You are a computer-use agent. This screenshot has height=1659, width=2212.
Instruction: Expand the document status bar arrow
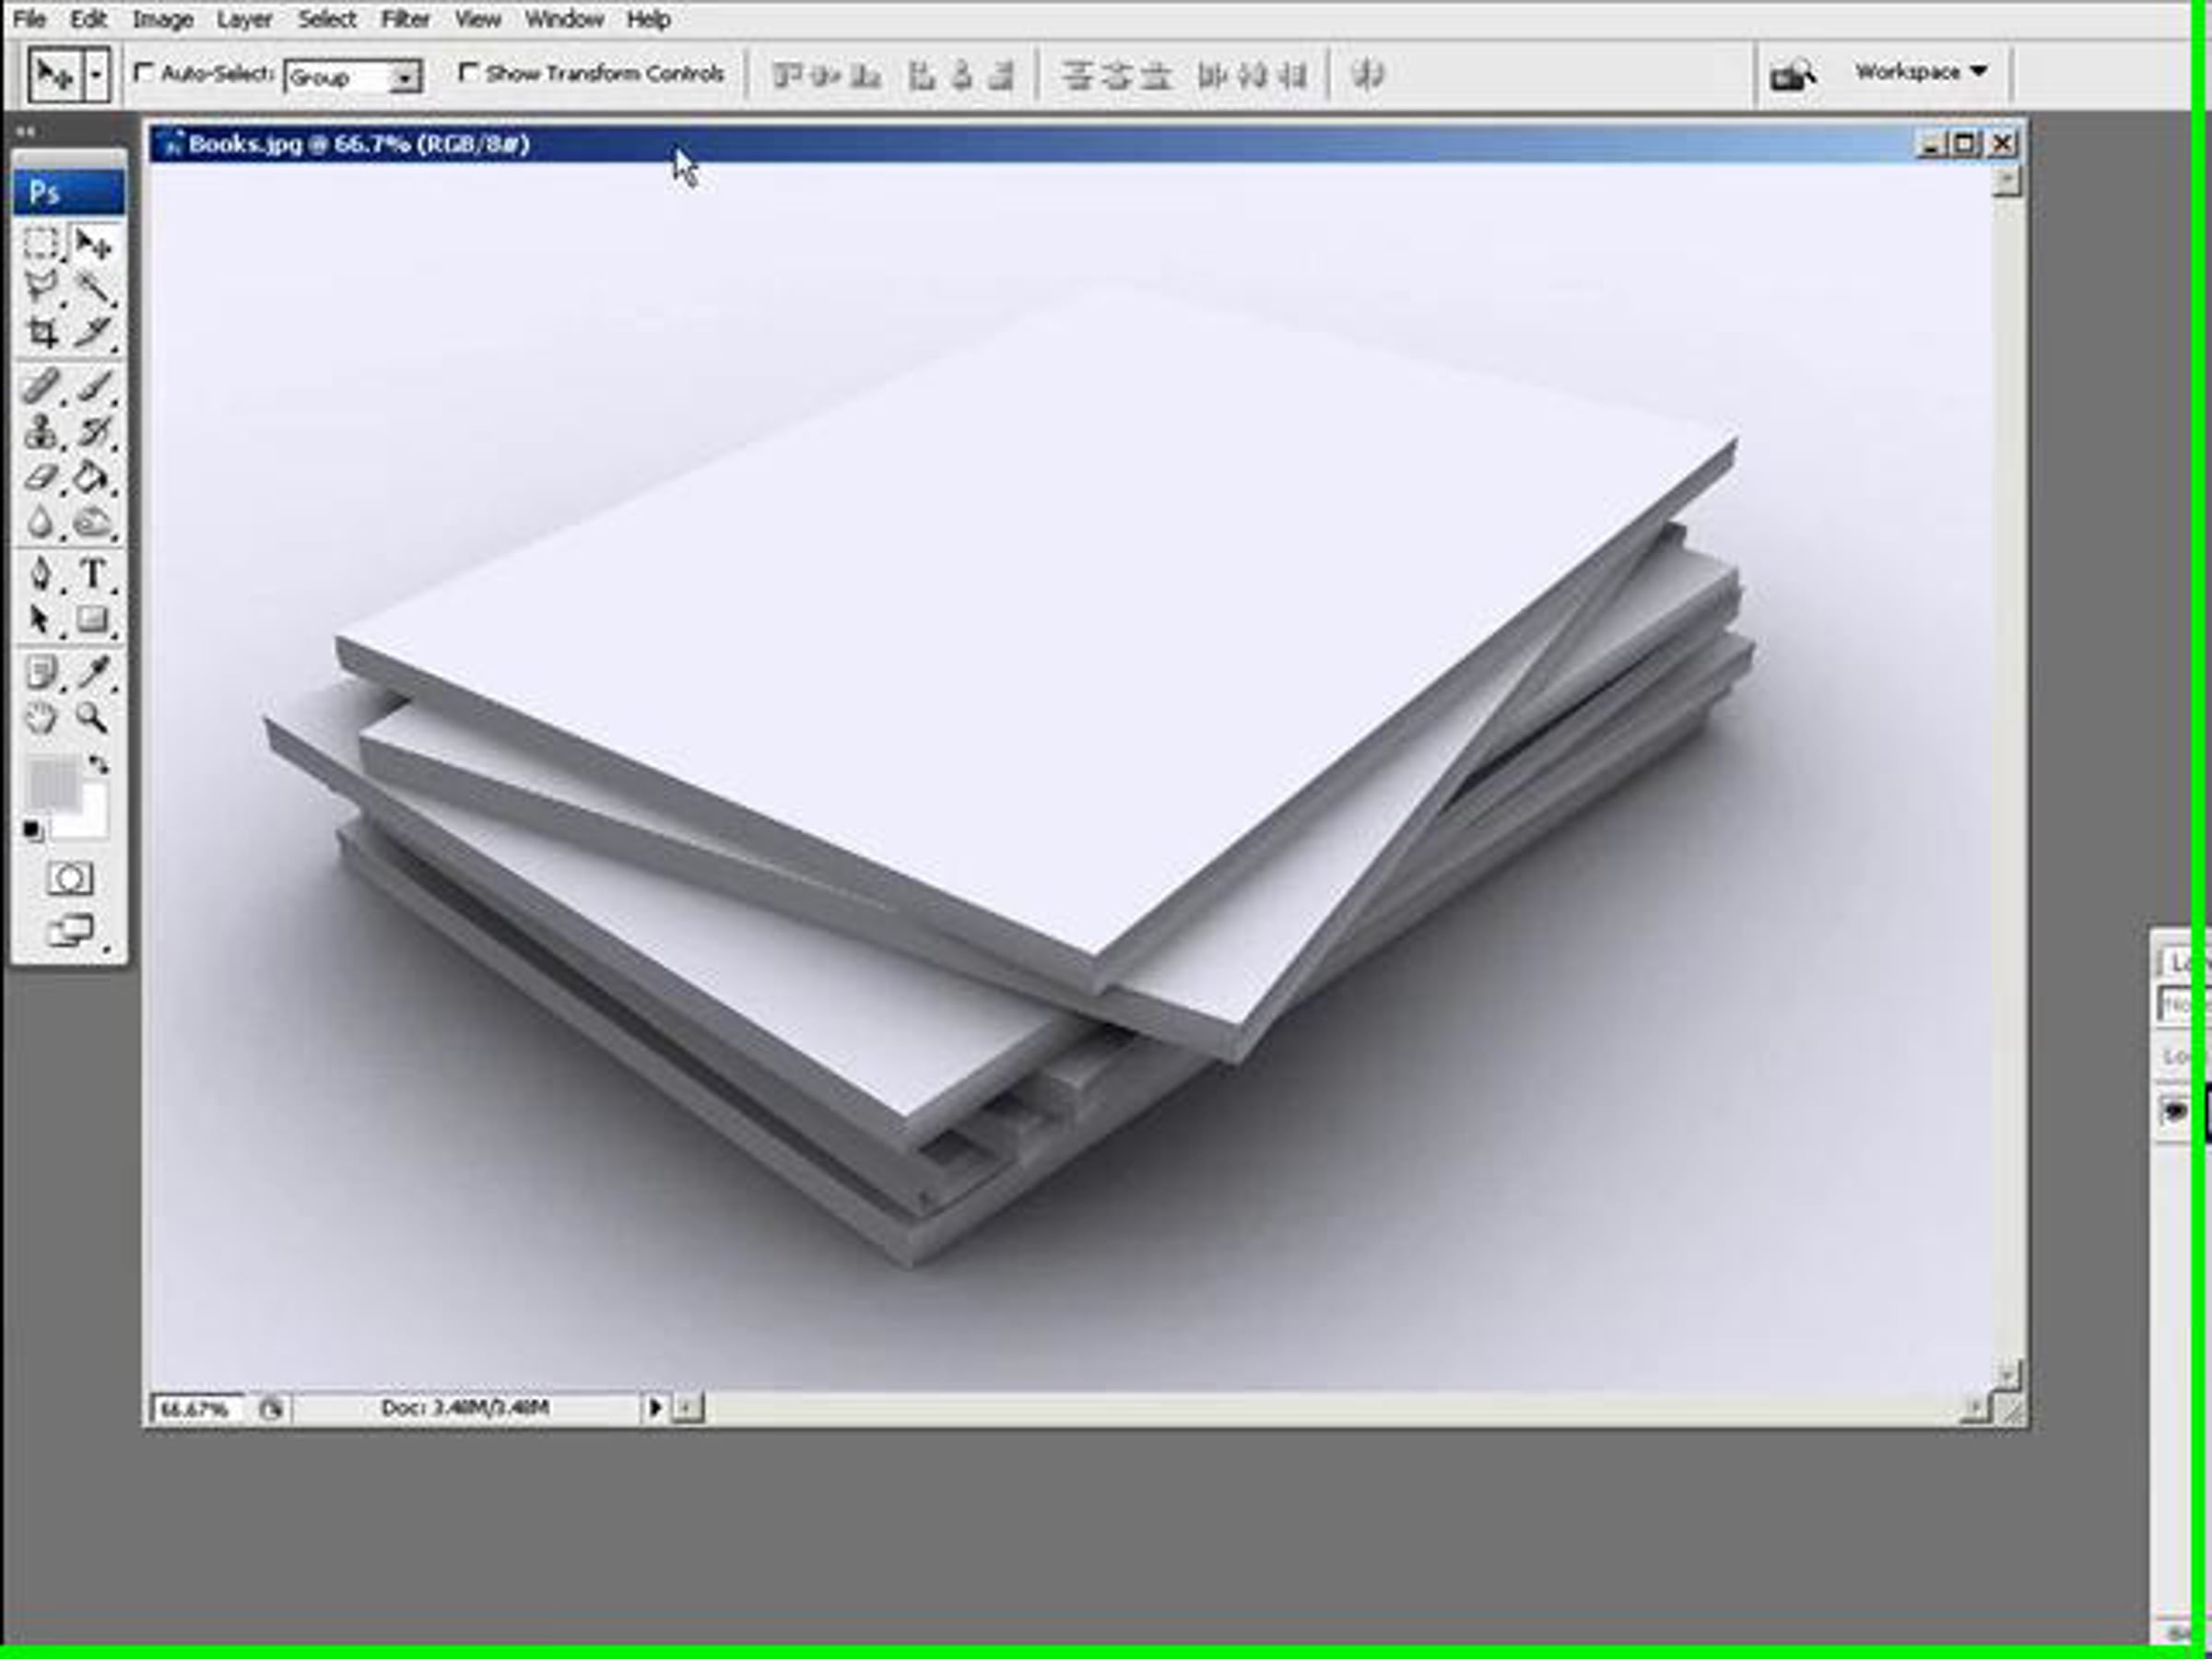click(655, 1408)
